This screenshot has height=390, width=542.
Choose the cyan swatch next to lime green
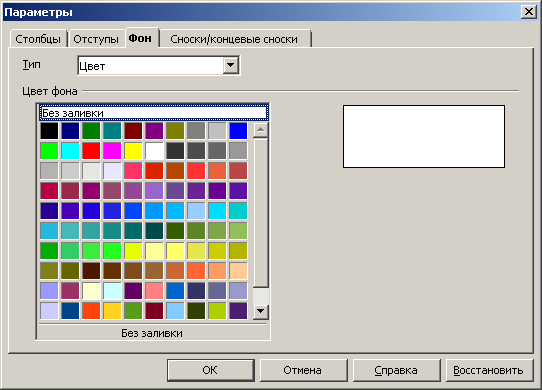pos(70,151)
